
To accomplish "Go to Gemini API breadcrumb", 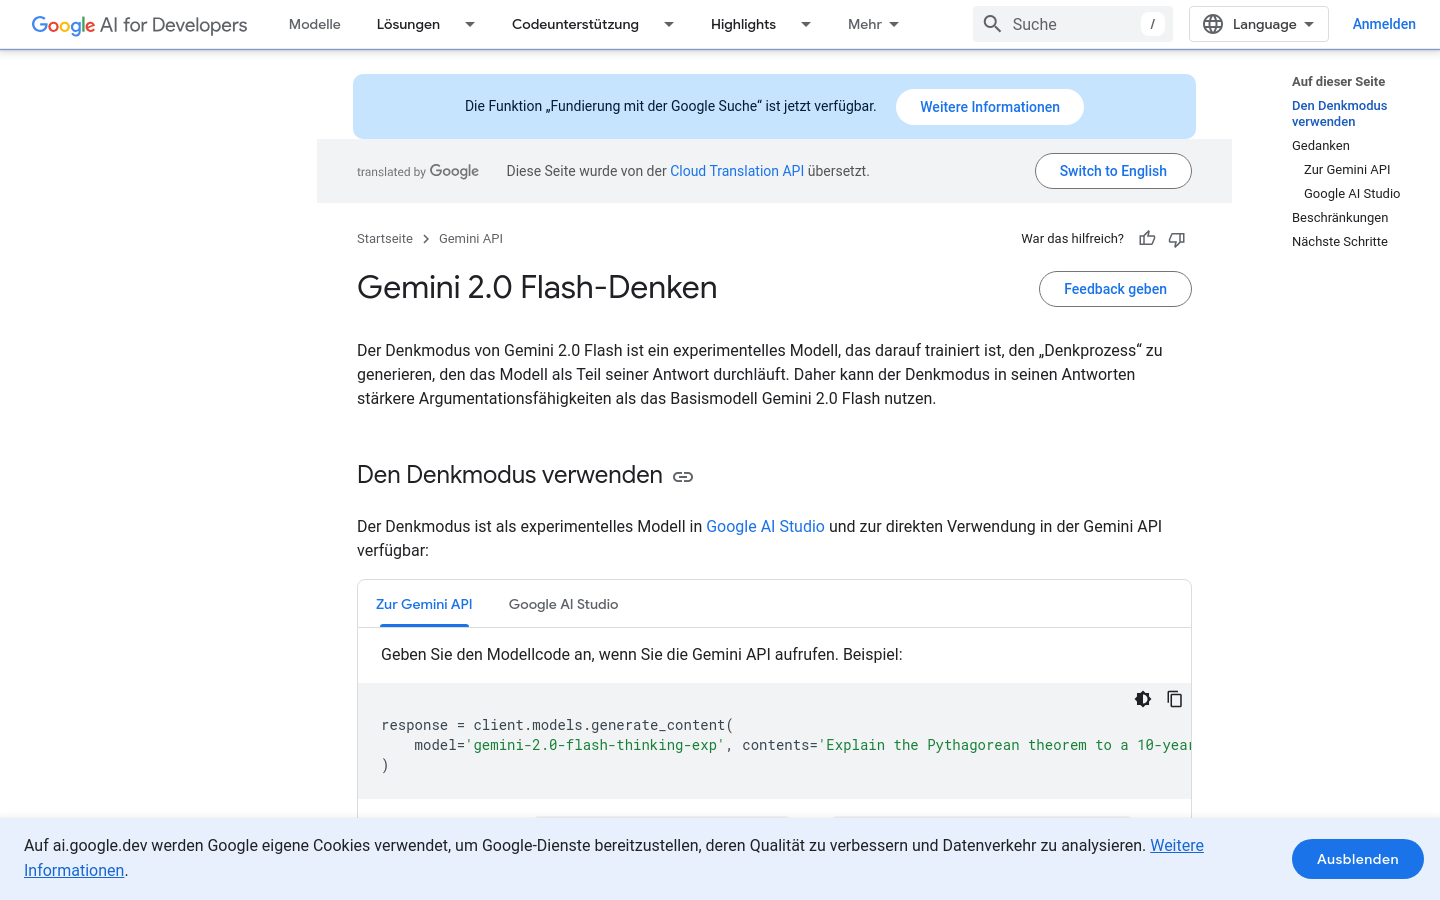I will pos(471,239).
